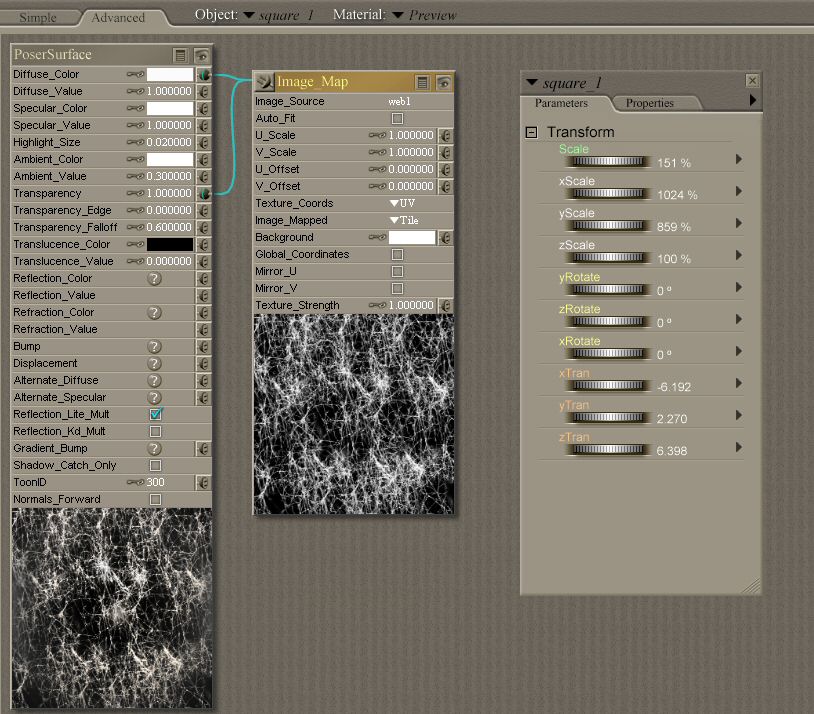This screenshot has height=714, width=814.
Task: Collapse the Transform parameter group
Action: pos(532,132)
